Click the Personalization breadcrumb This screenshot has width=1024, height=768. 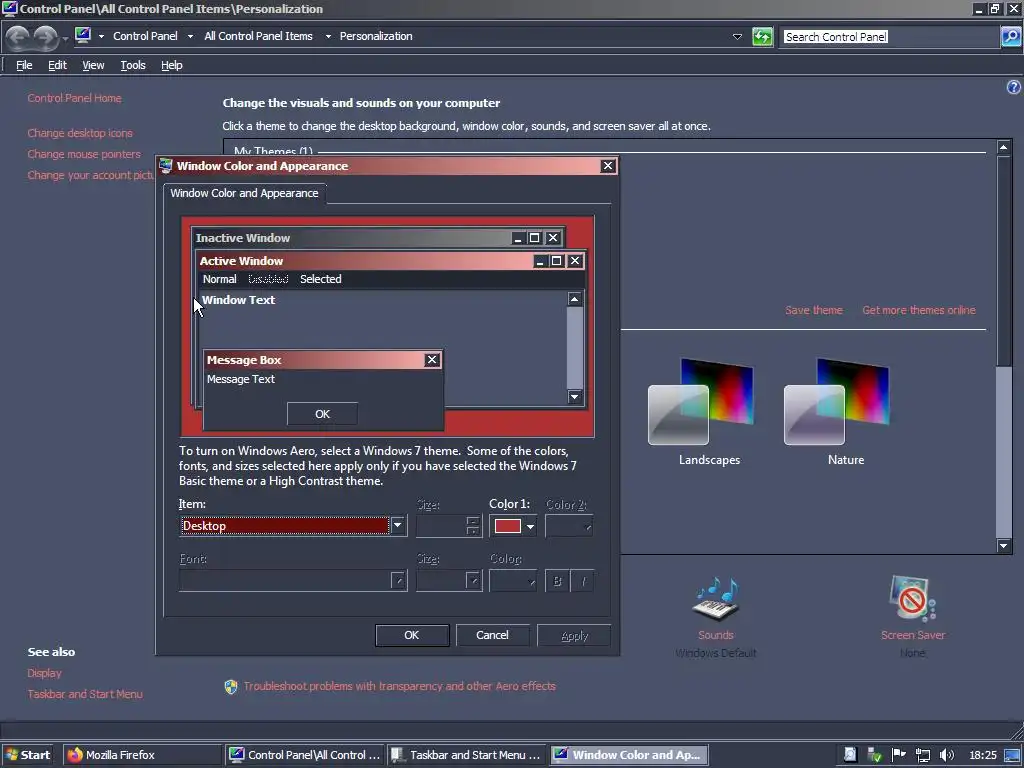pos(376,37)
